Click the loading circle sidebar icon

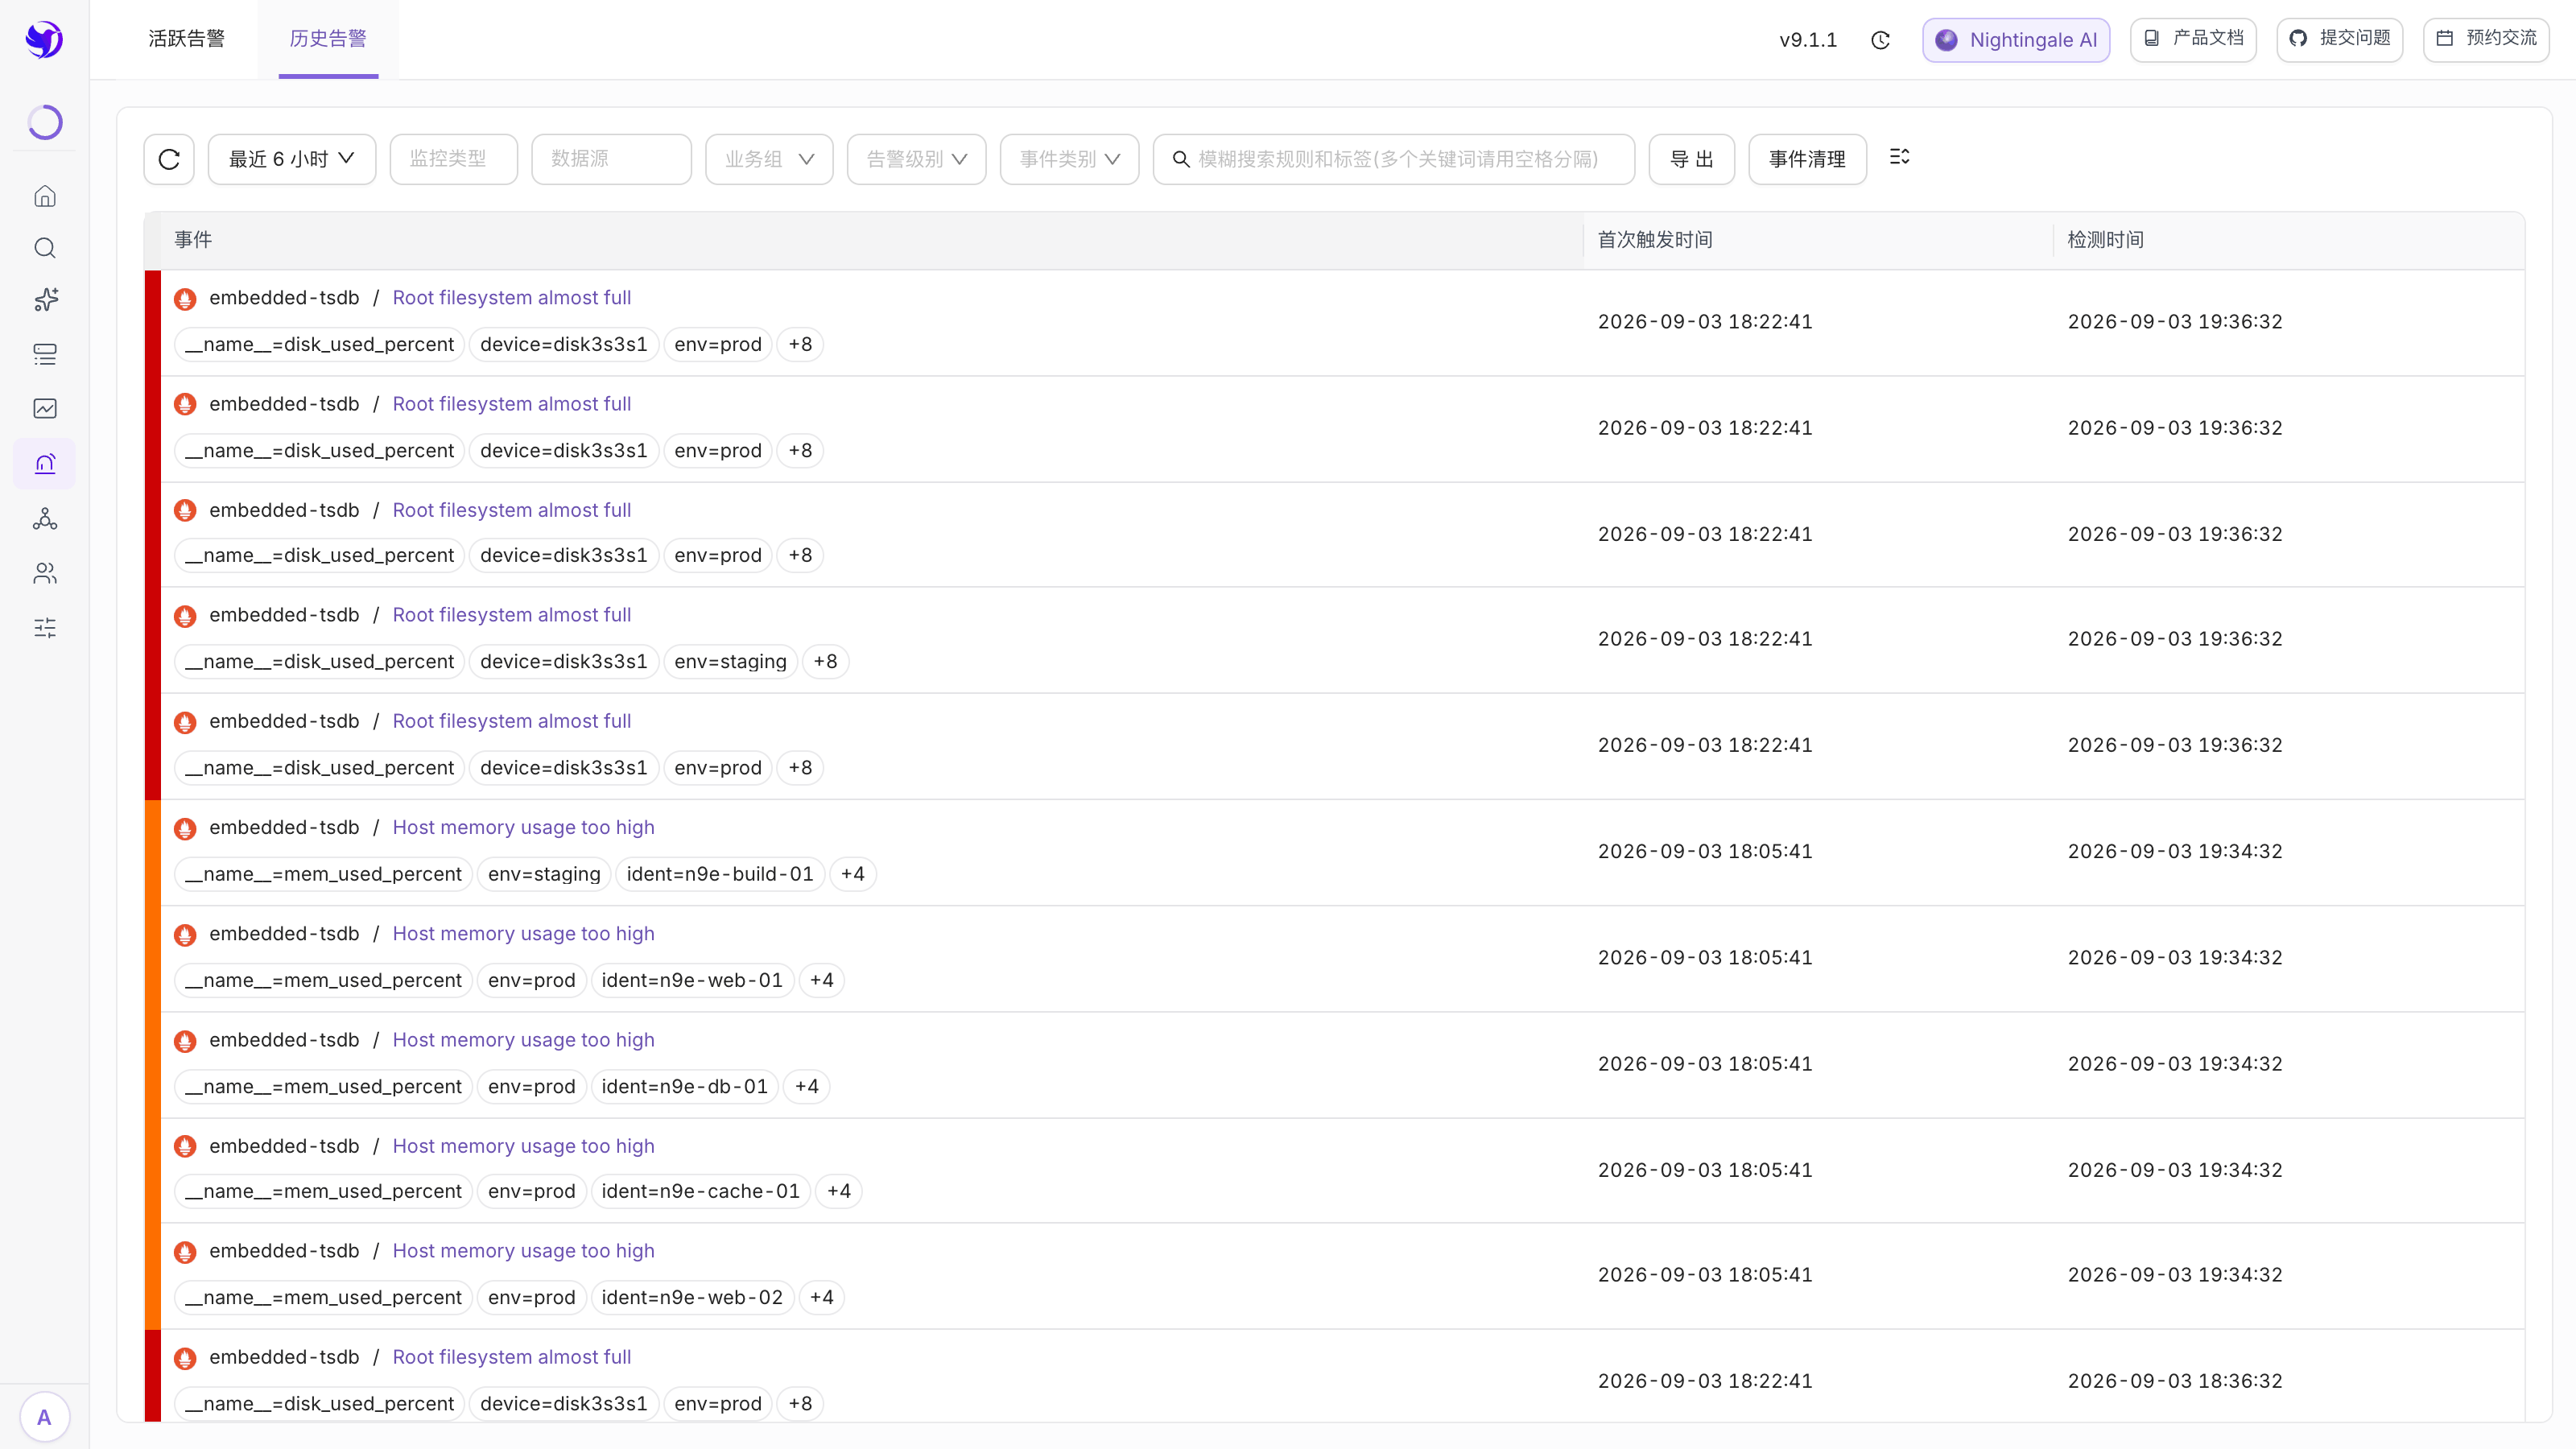45,122
